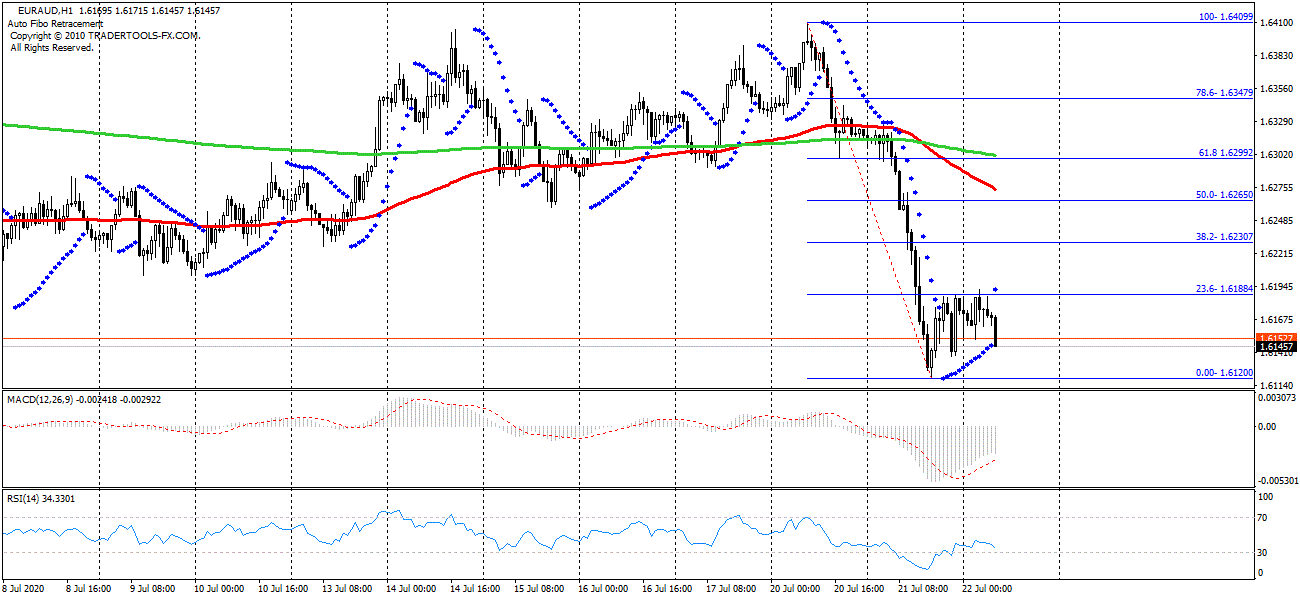Click the MACD 0.00 scale value
The width and height of the screenshot is (1300, 600).
[x=1268, y=426]
